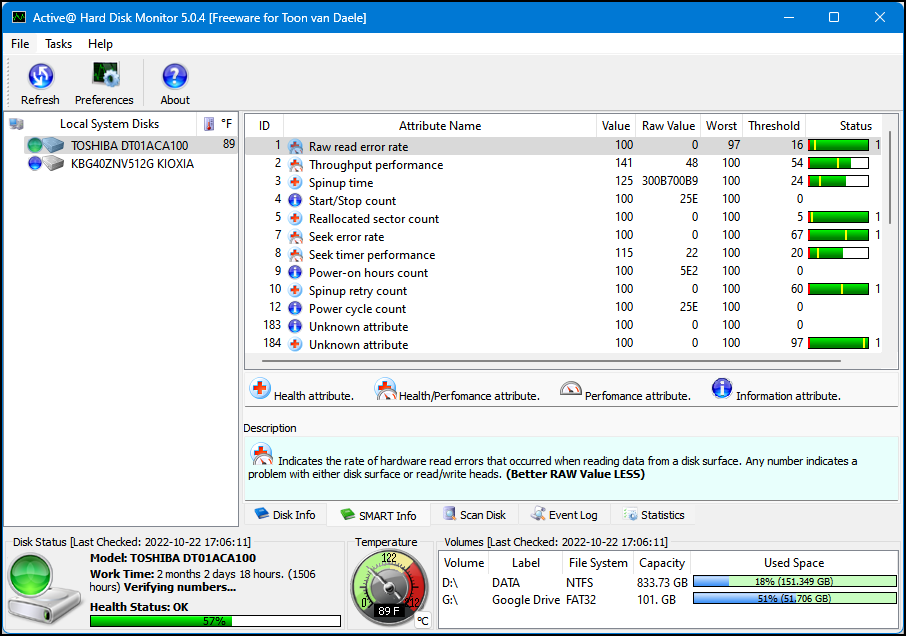Screen dimensions: 906x636
Task: Click the Raw Value column header
Action: pos(669,126)
